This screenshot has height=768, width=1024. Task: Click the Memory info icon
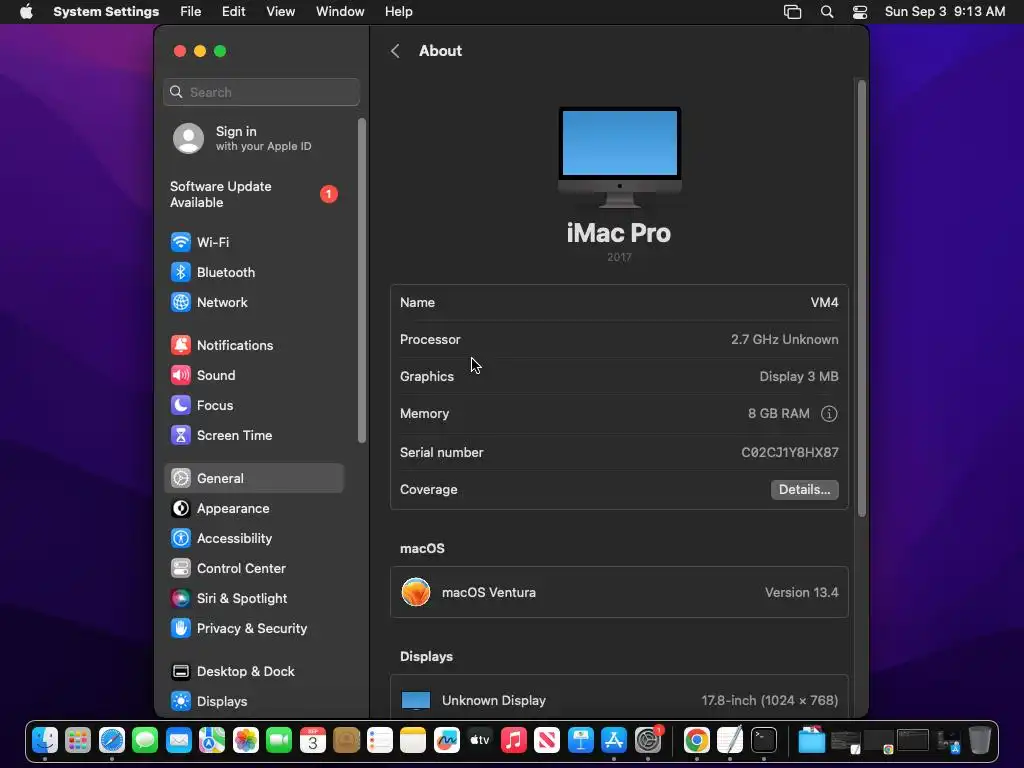[829, 414]
